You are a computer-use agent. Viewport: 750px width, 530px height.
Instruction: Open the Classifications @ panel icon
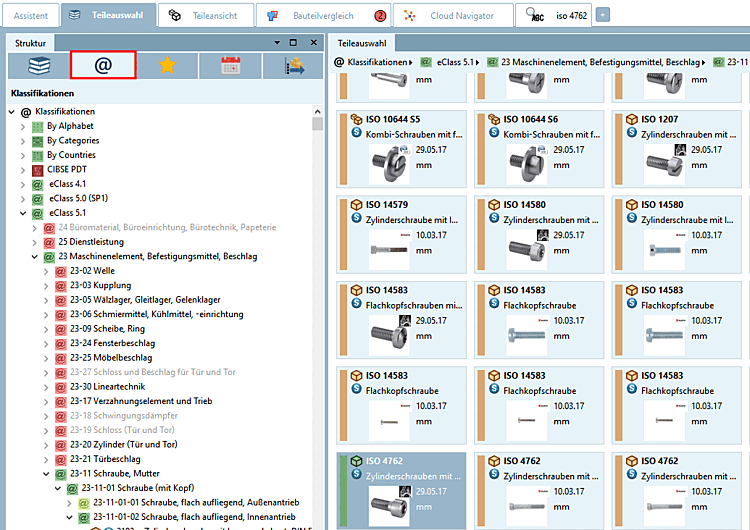coord(102,65)
